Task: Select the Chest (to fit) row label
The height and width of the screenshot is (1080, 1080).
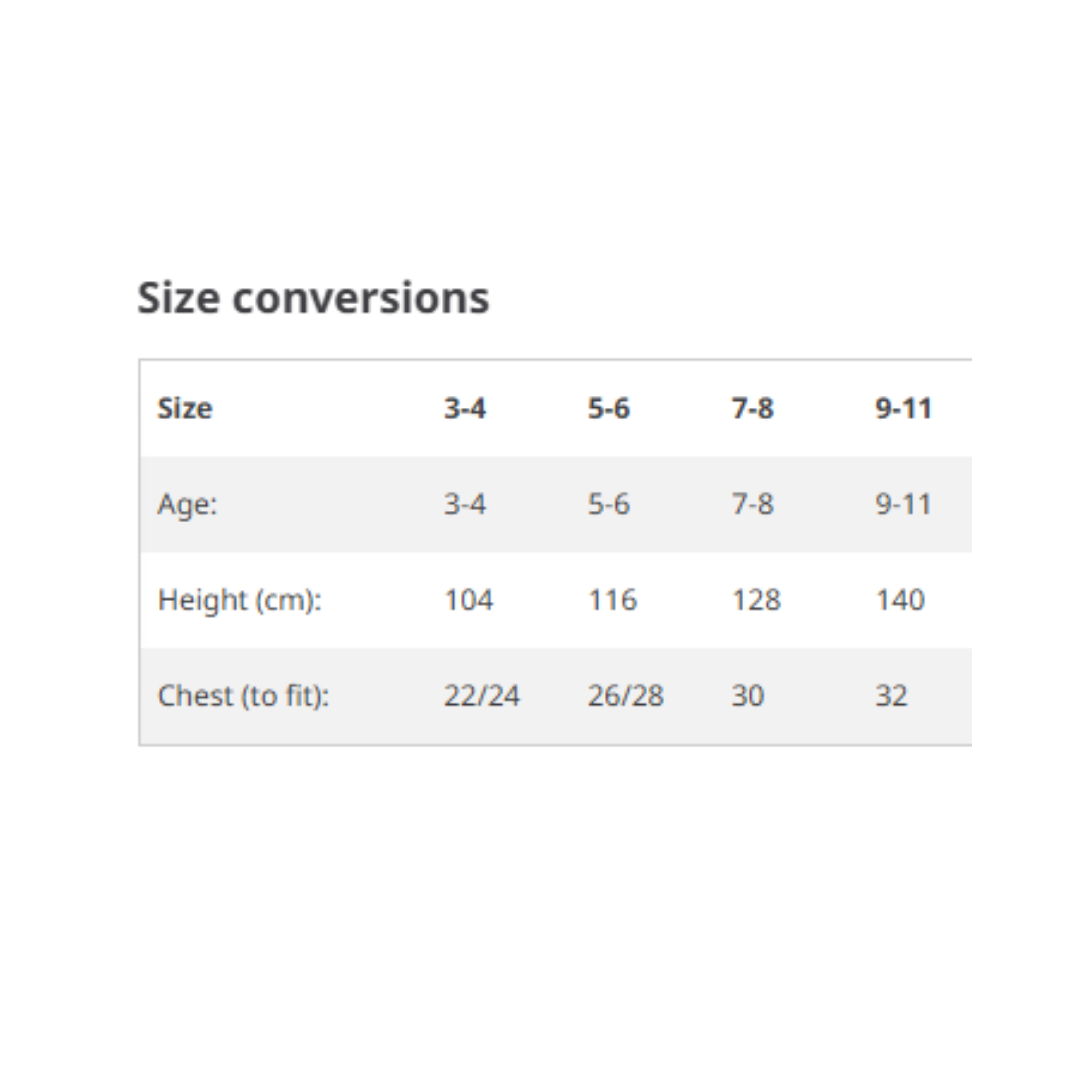Action: click(243, 696)
